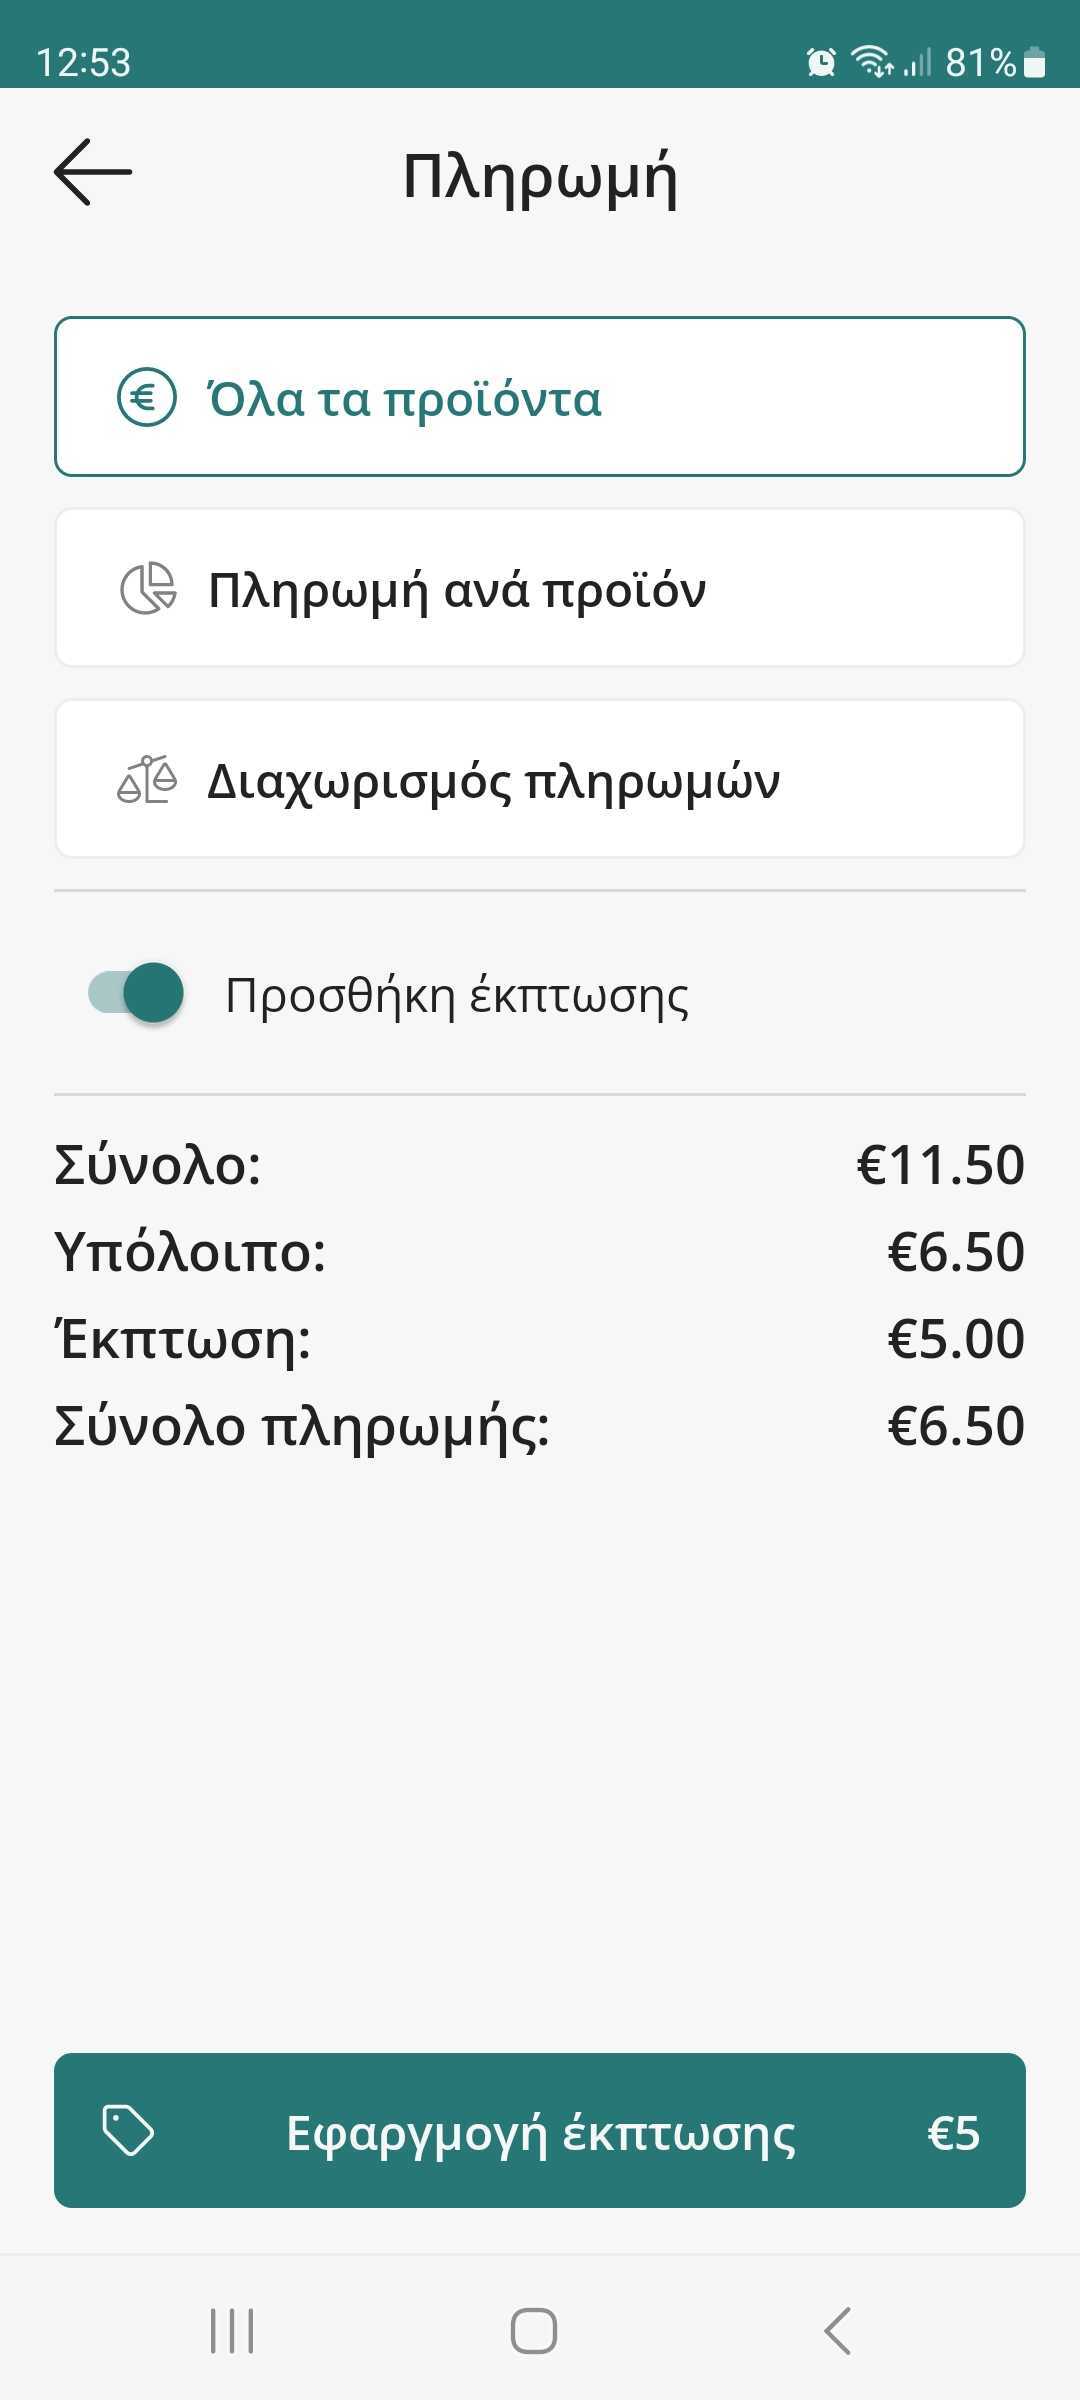Tap the back arrow in header
The width and height of the screenshot is (1080, 2400).
click(93, 173)
